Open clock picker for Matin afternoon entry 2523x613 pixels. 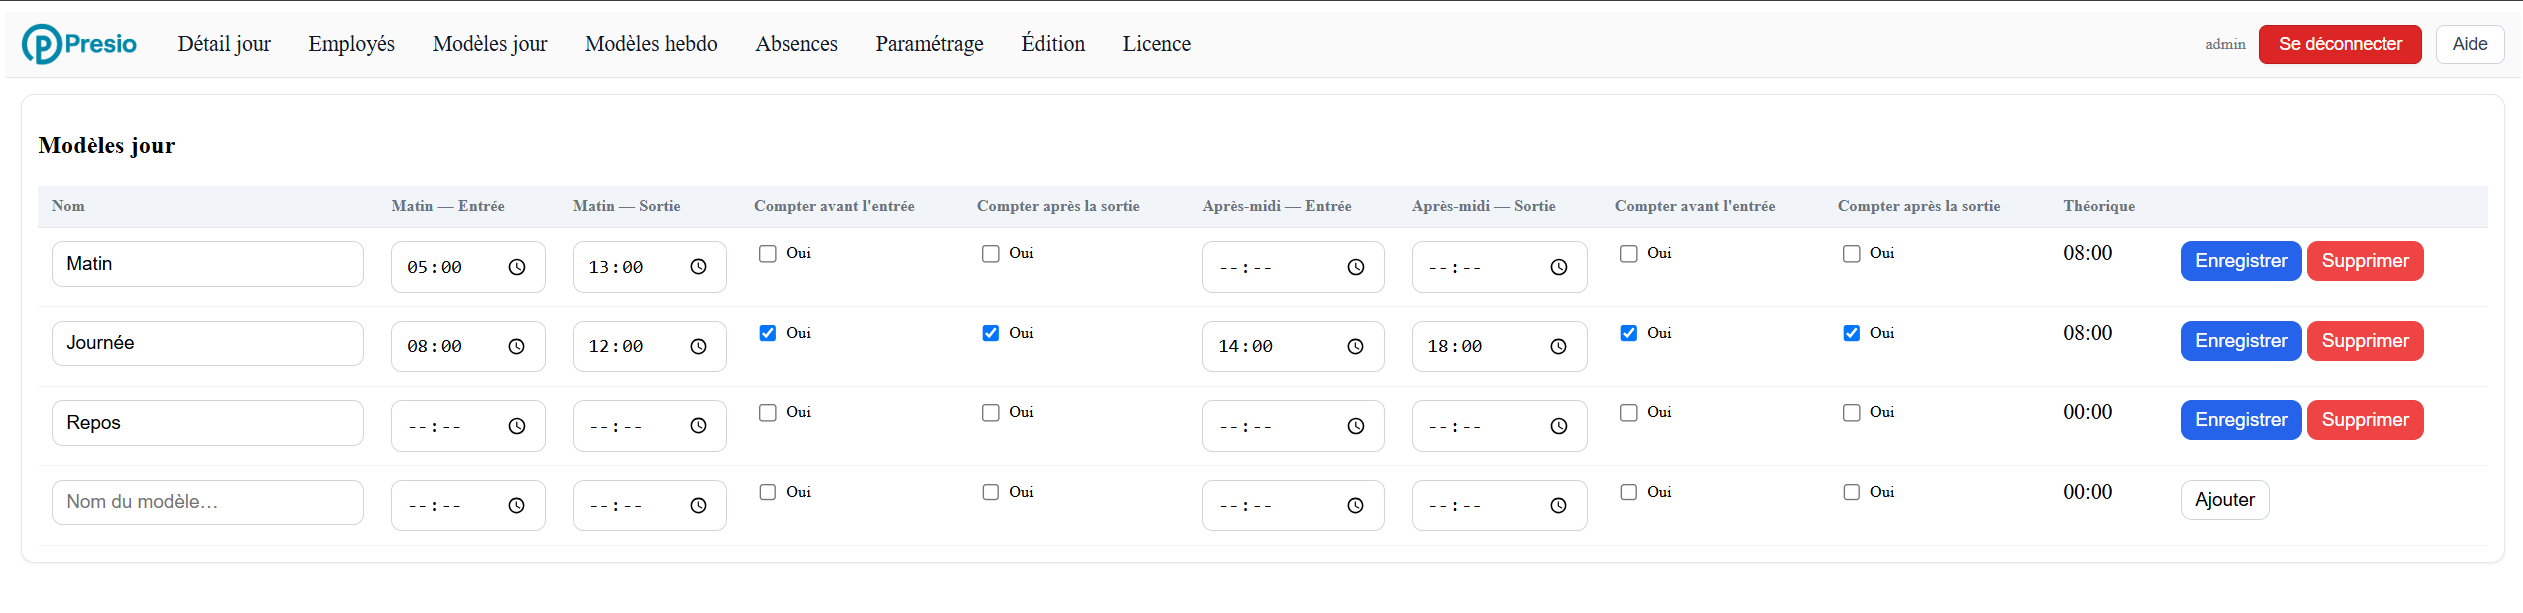point(1355,267)
